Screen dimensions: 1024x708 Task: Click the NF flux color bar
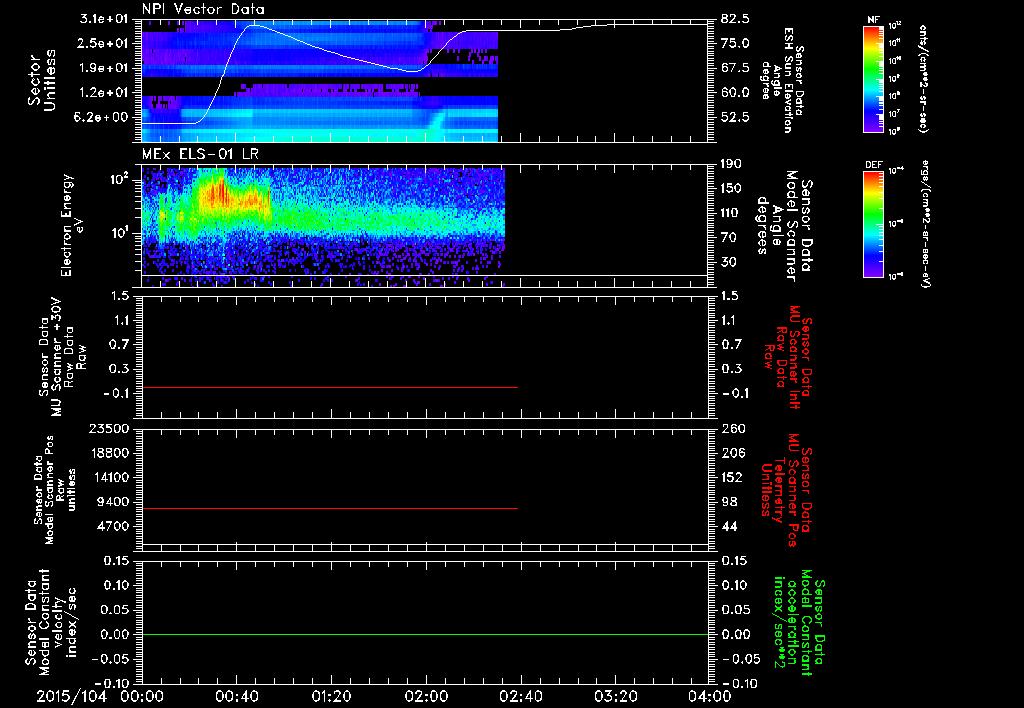coord(873,79)
